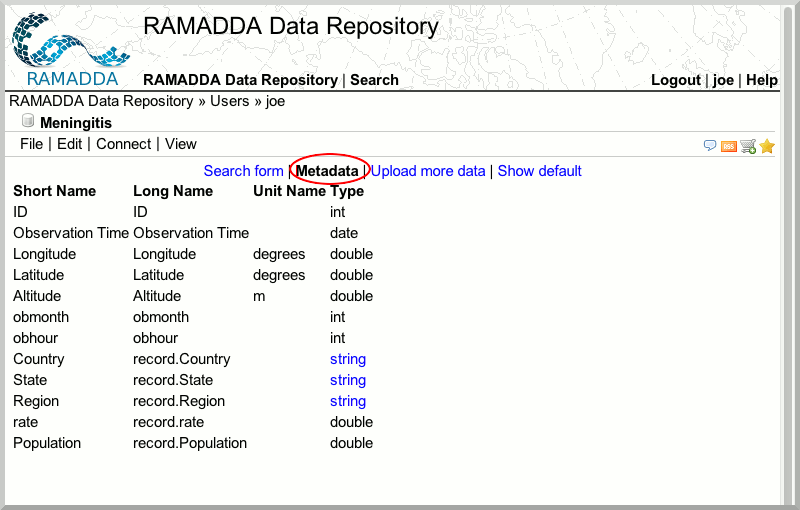Click Logout in the header
Viewport: 800px width, 510px height.
click(676, 80)
